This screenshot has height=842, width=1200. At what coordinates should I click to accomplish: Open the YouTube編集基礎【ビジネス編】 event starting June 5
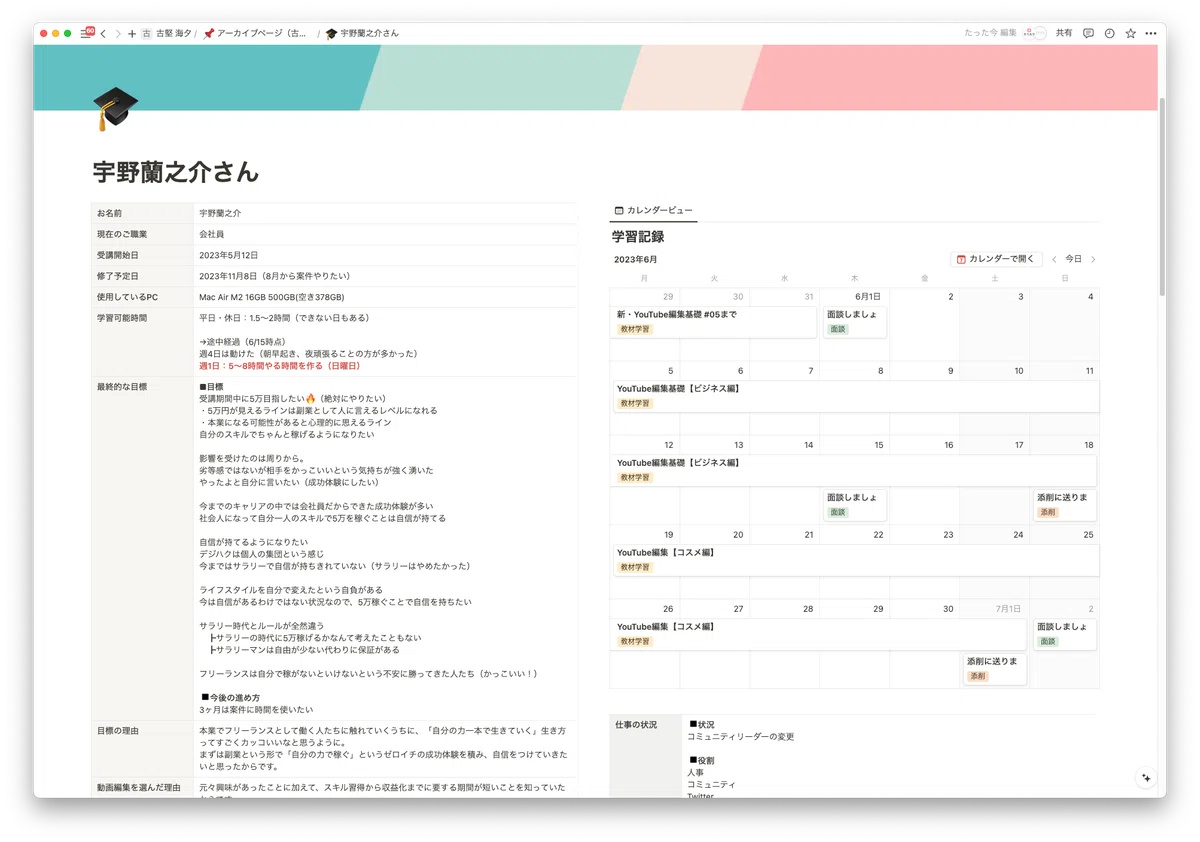(855, 396)
